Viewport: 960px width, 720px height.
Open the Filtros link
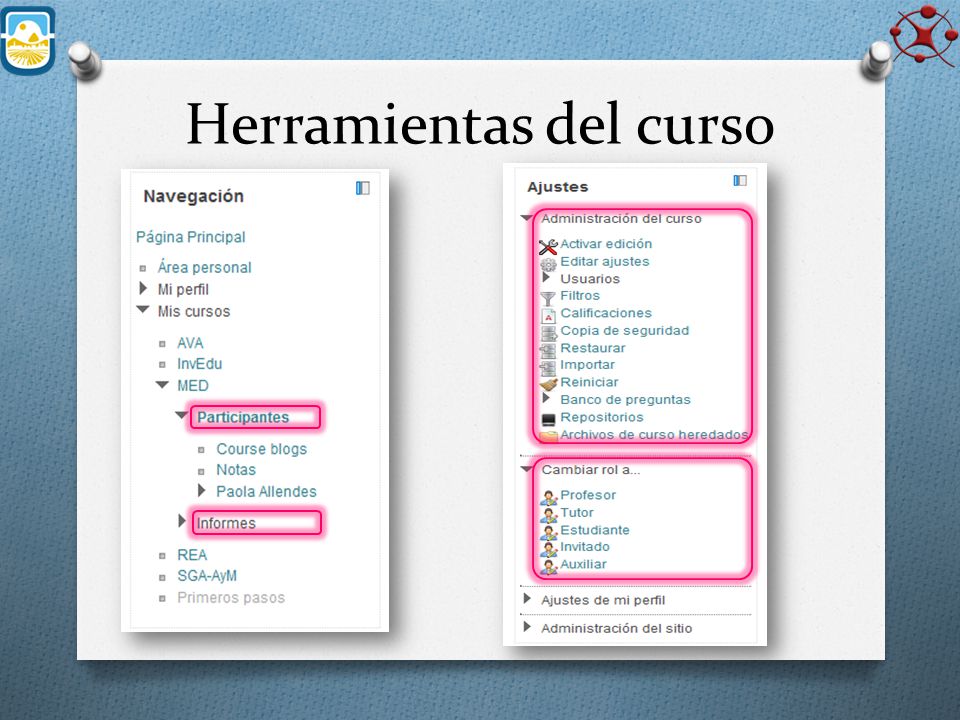580,296
